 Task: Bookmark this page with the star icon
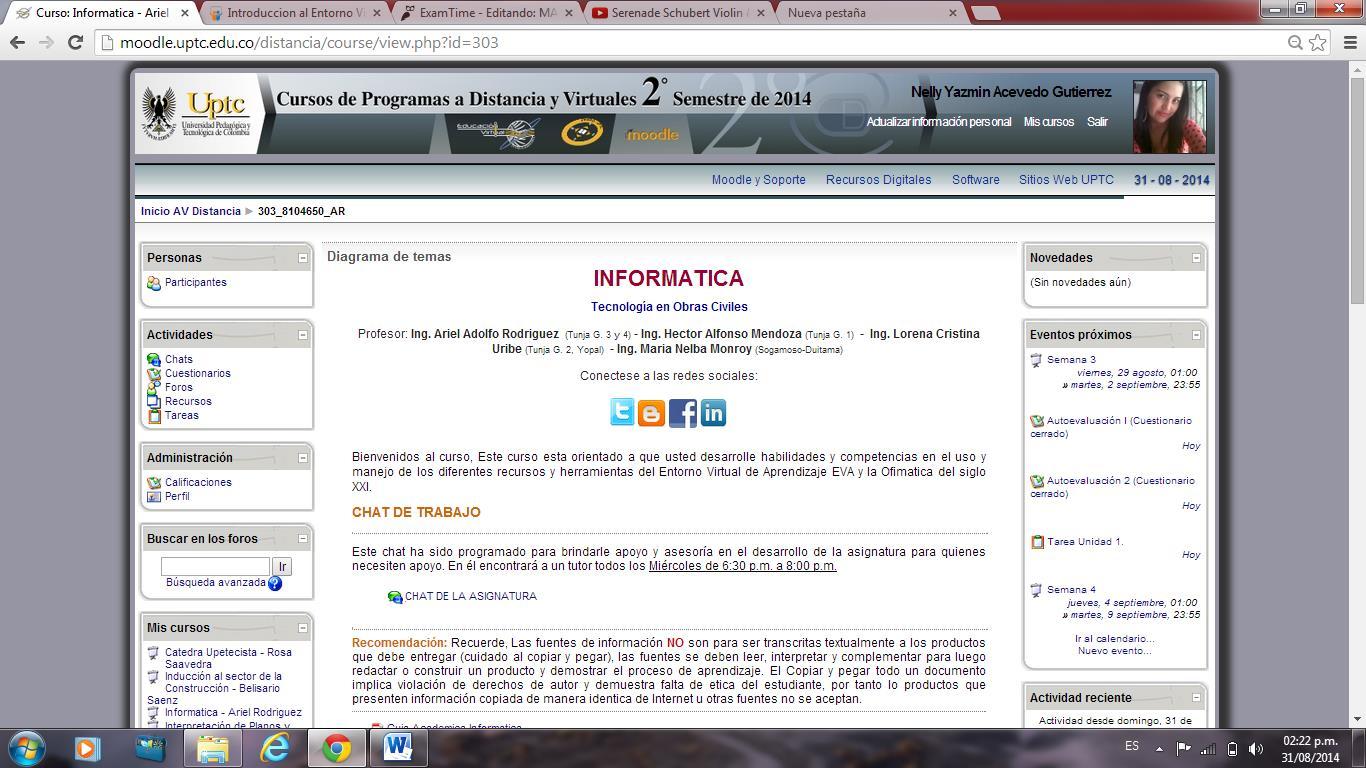click(1318, 42)
